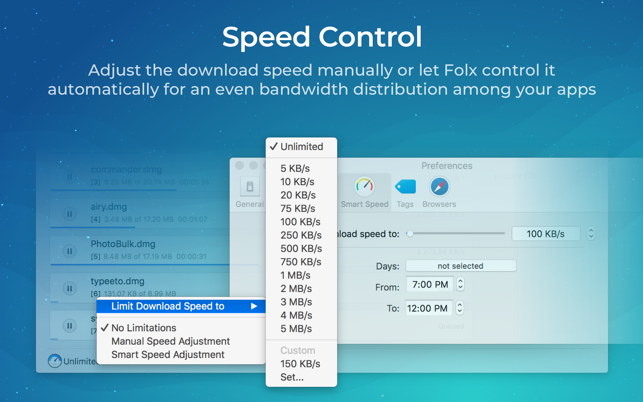Choose Set... to define custom speed
The height and width of the screenshot is (402, 643).
[x=301, y=377]
